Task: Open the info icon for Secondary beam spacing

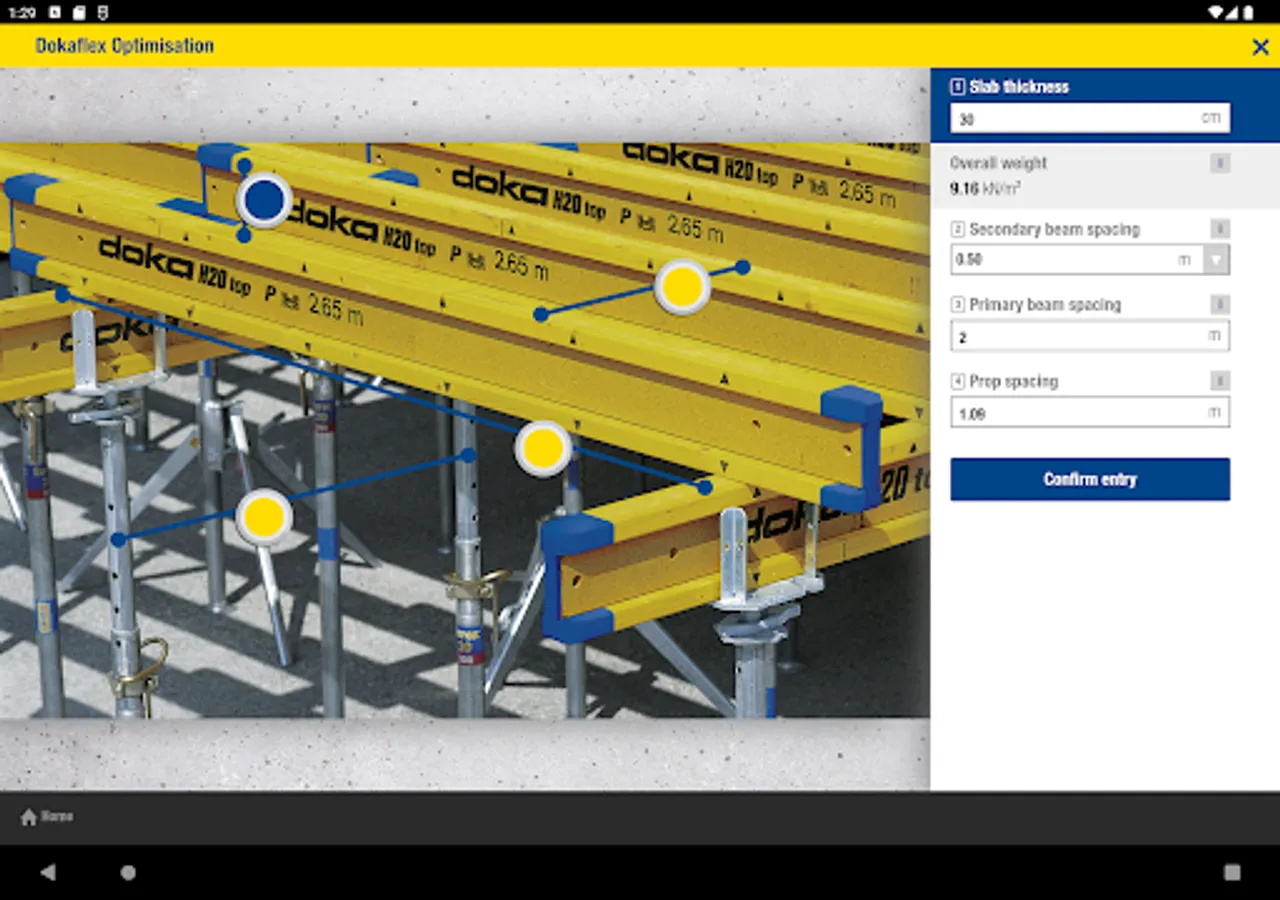Action: pos(1220,229)
